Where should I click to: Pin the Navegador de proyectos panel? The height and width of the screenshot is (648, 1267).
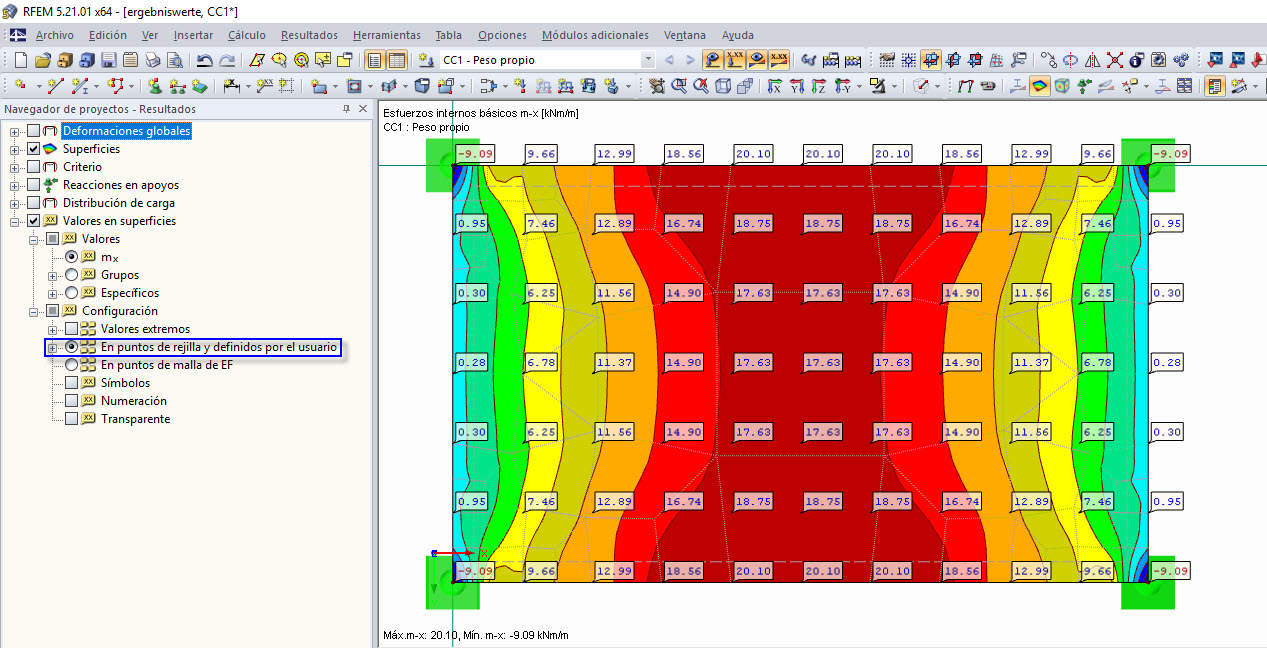click(x=346, y=109)
